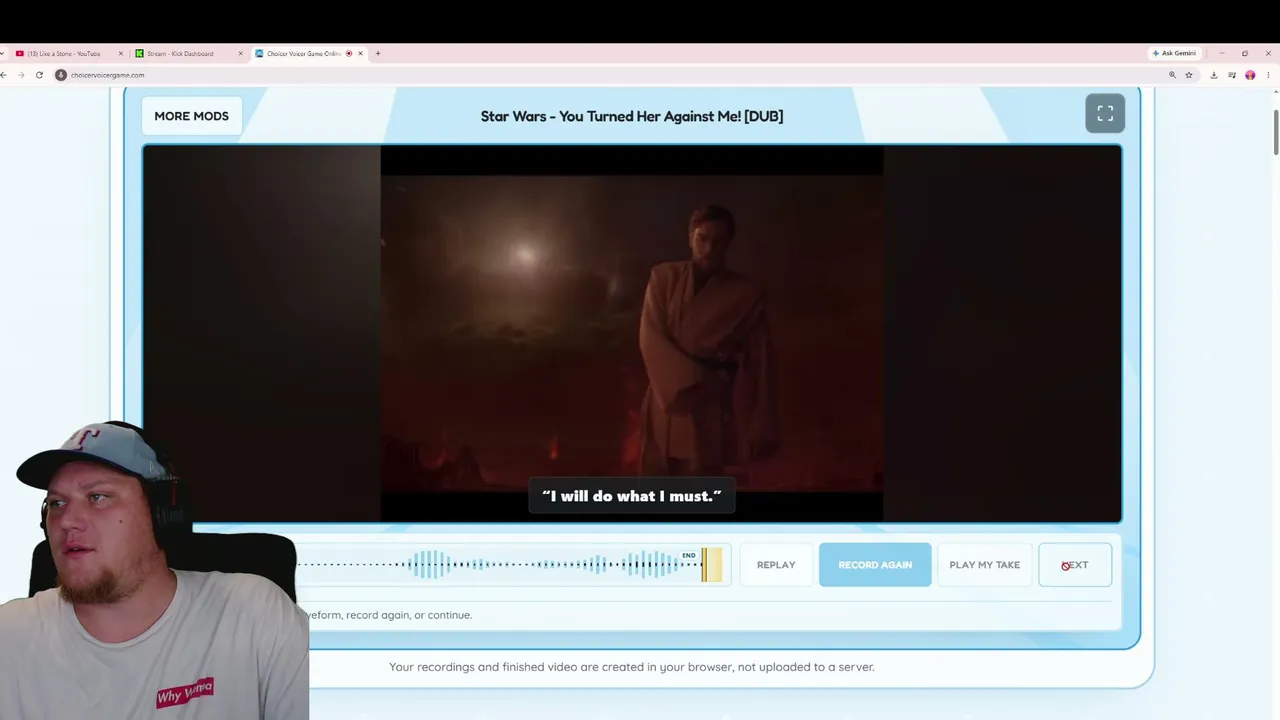Continue with the NEXT button
1280x720 pixels.
point(1075,565)
